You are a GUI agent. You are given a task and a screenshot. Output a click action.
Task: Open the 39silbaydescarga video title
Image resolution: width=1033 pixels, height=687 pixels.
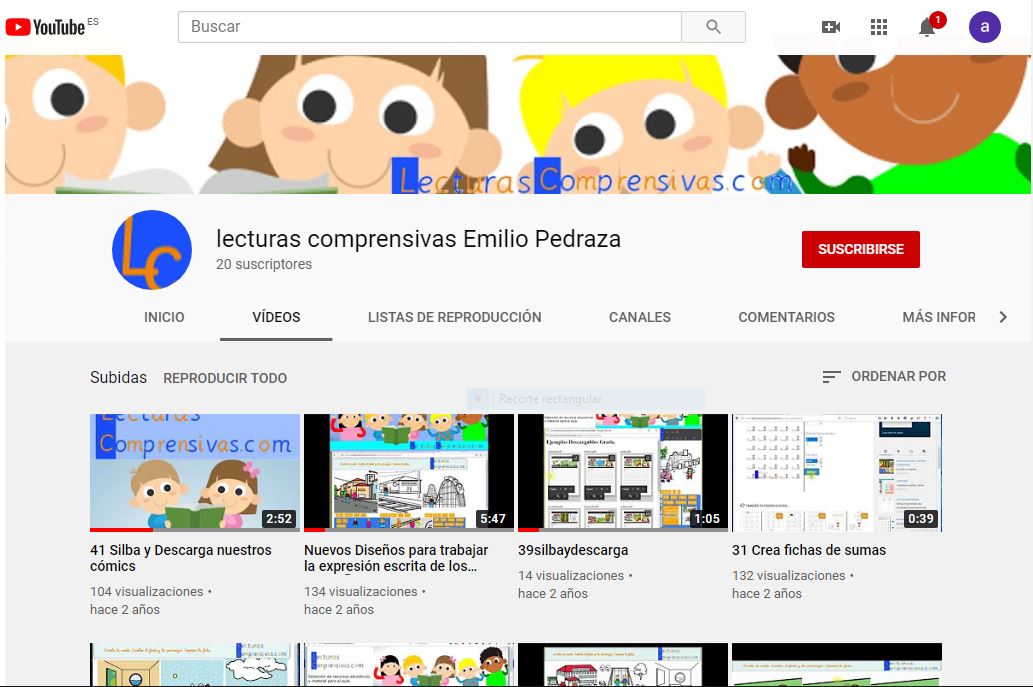tap(573, 550)
